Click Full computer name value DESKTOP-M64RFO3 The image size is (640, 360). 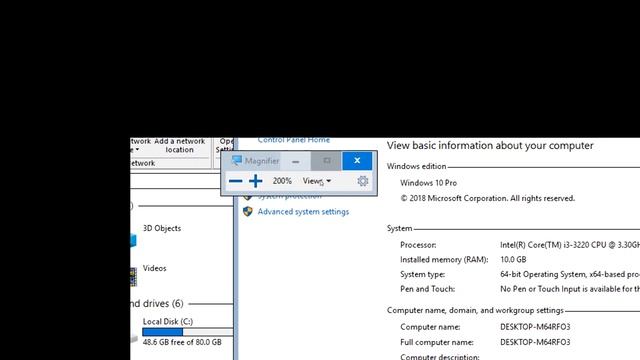[535, 342]
